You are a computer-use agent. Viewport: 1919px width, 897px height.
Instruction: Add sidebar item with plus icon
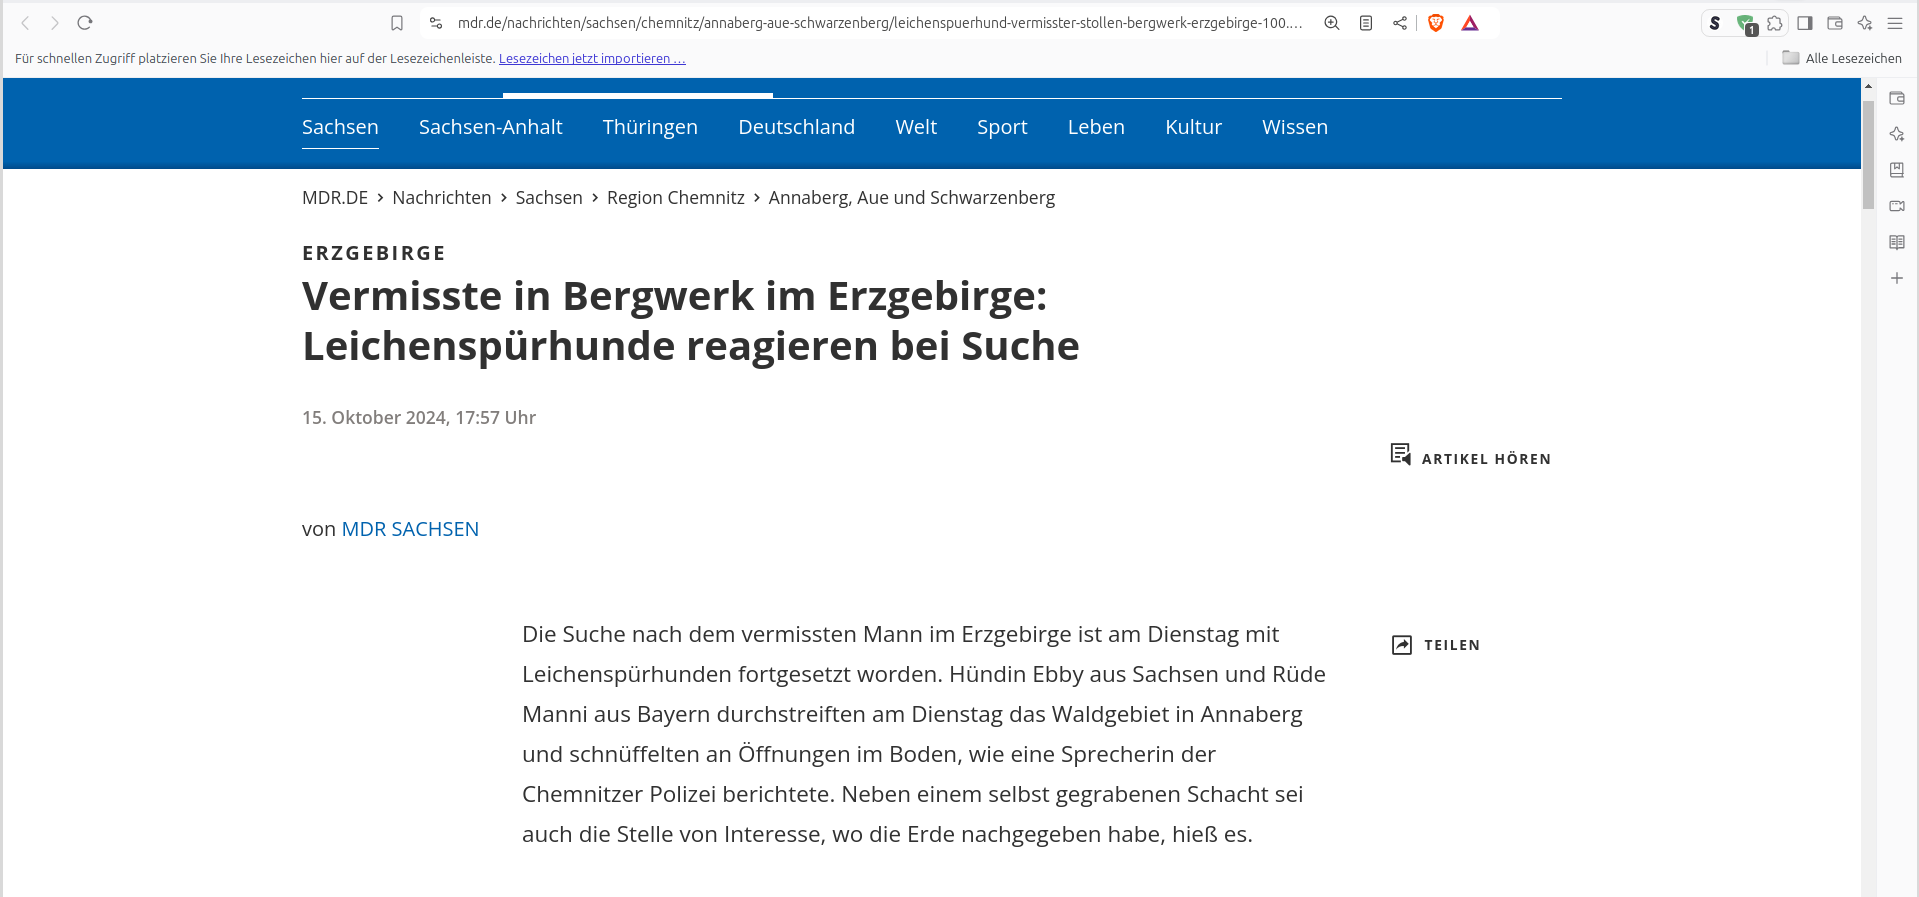[1897, 278]
